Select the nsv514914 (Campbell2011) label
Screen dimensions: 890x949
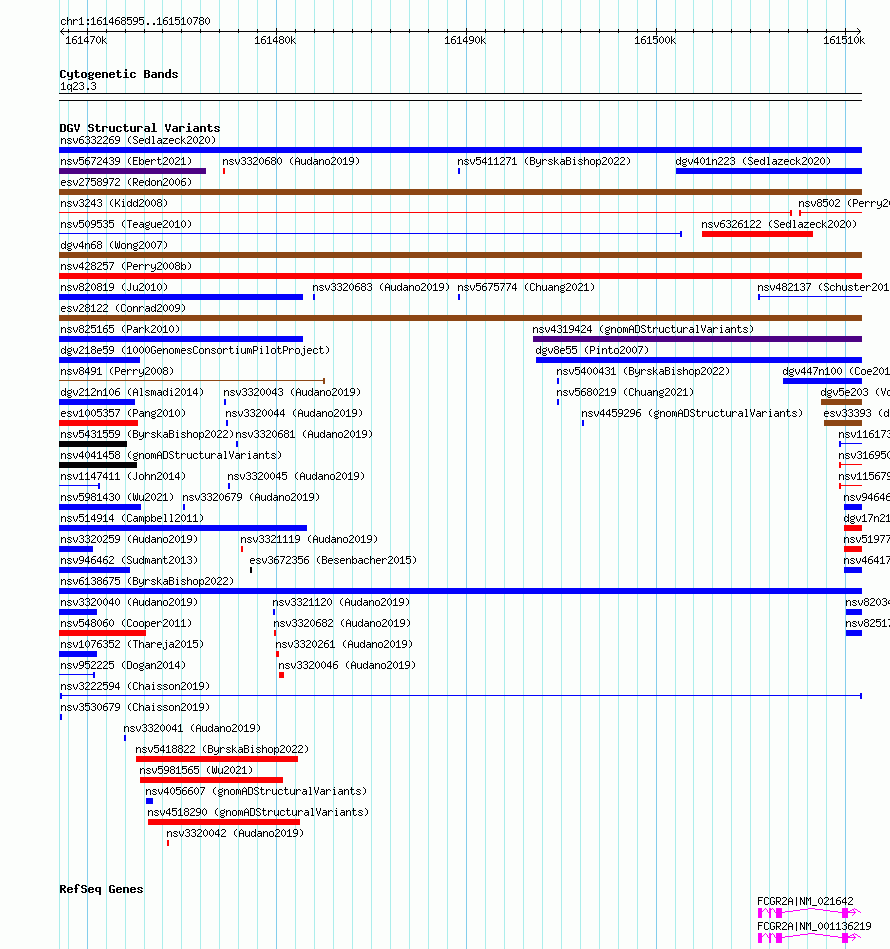coord(132,519)
